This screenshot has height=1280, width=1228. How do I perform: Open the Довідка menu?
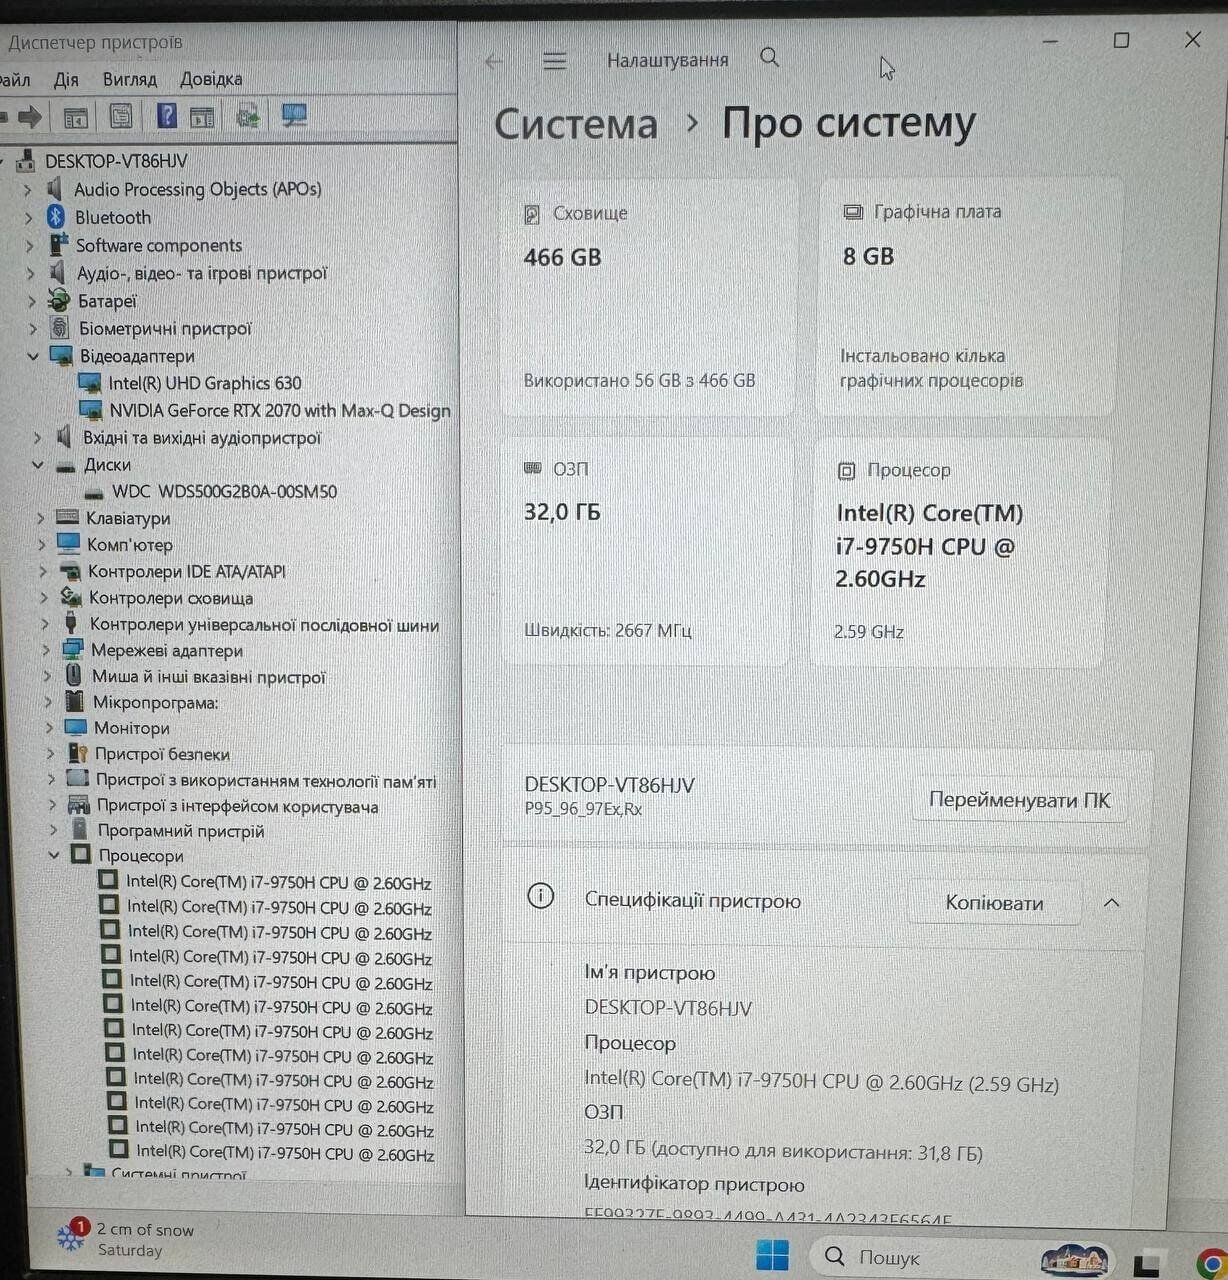coord(211,79)
